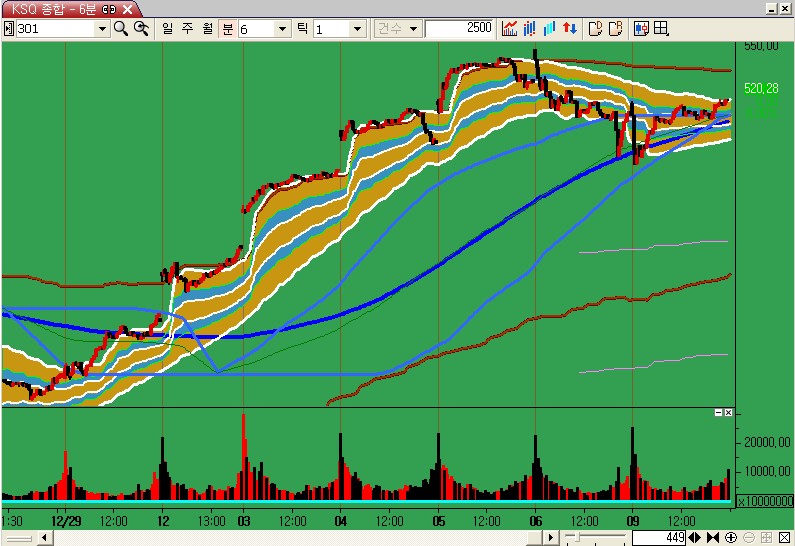The height and width of the screenshot is (546, 795).
Task: Click the second magnifier icon with arrow
Action: [x=141, y=28]
